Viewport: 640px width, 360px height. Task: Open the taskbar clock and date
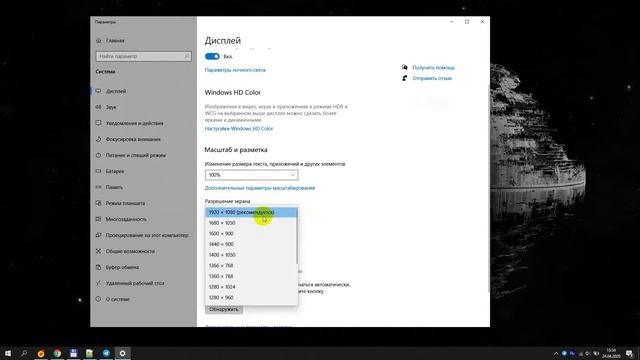[x=611, y=353]
